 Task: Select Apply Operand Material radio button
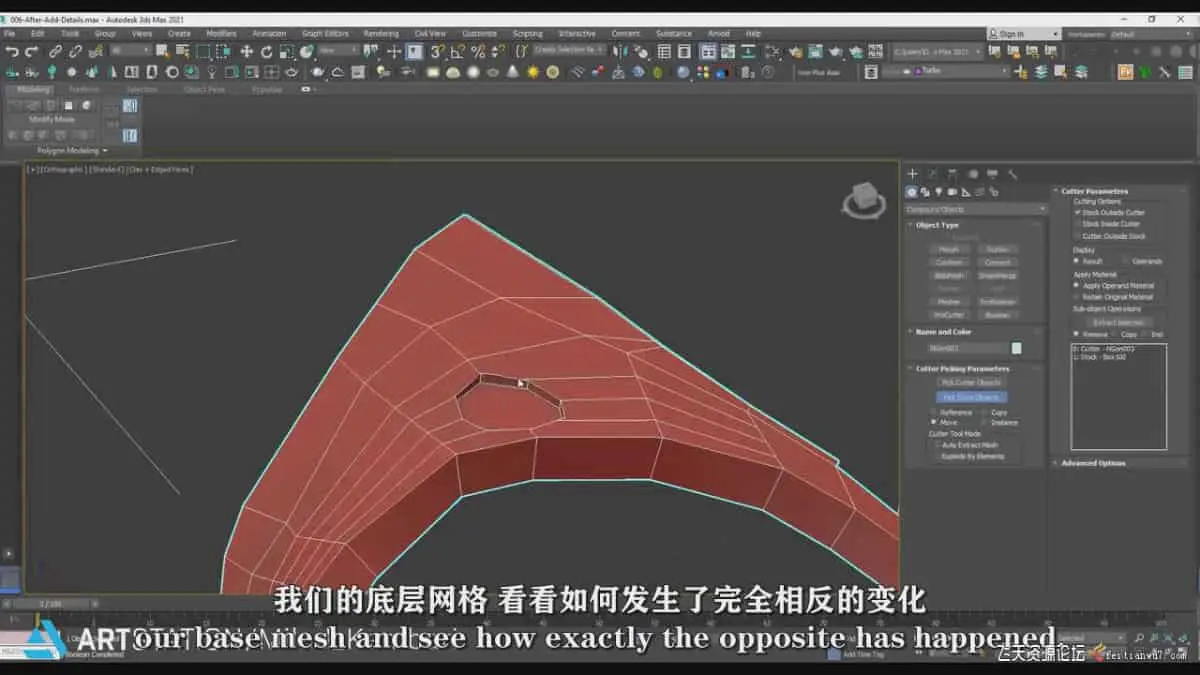click(1113, 285)
